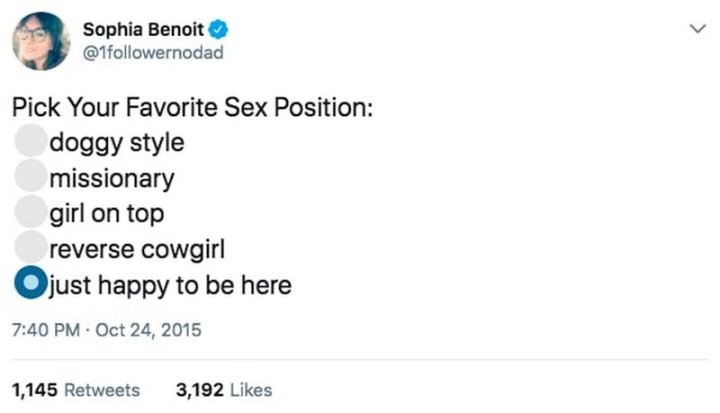Click the 7:40 PM timestamp
This screenshot has width=720, height=413.
[47, 329]
